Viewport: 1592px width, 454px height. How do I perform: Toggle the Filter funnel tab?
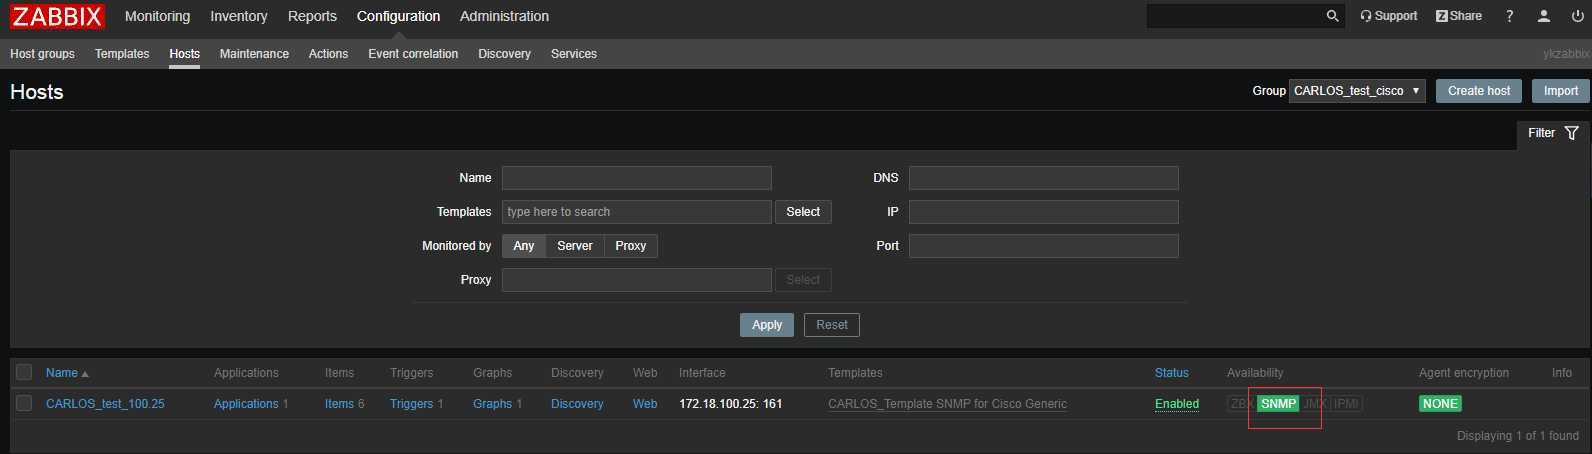pos(1553,133)
